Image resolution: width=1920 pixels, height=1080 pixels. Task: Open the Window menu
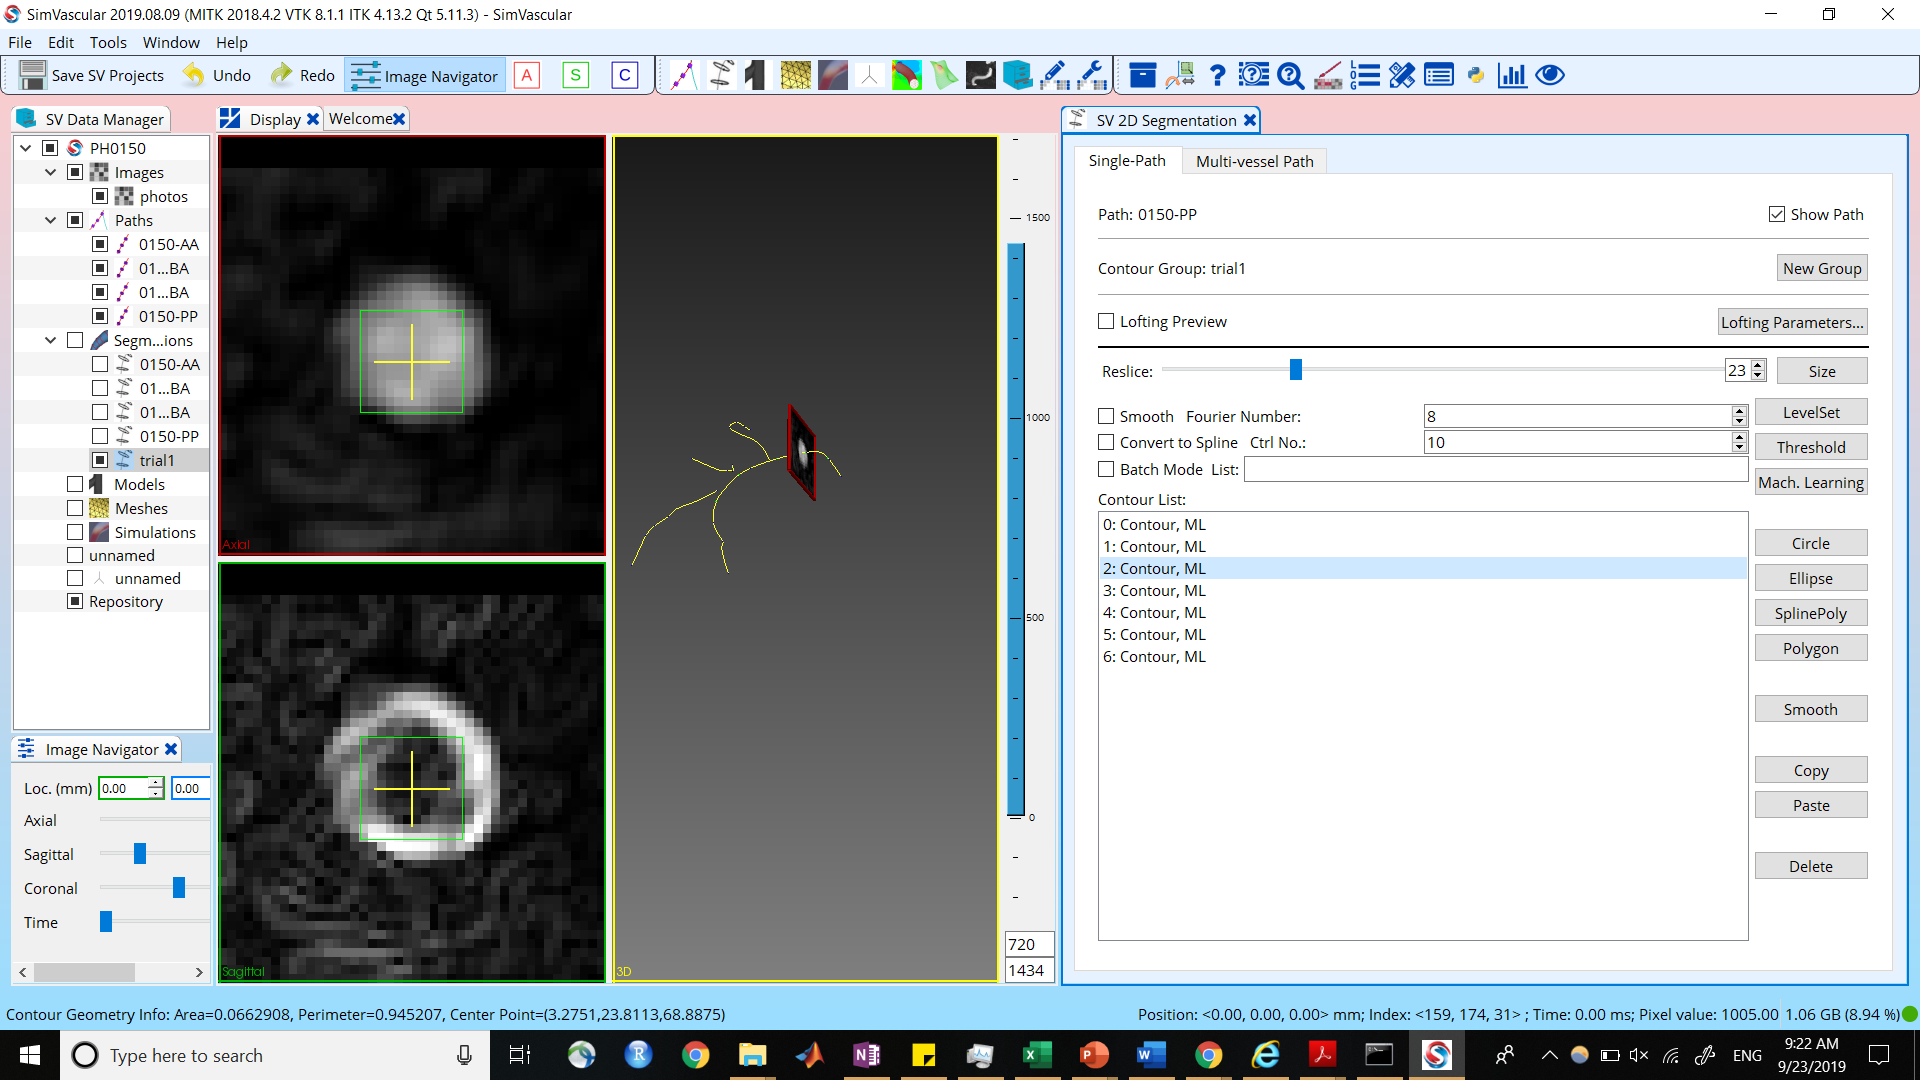point(171,42)
